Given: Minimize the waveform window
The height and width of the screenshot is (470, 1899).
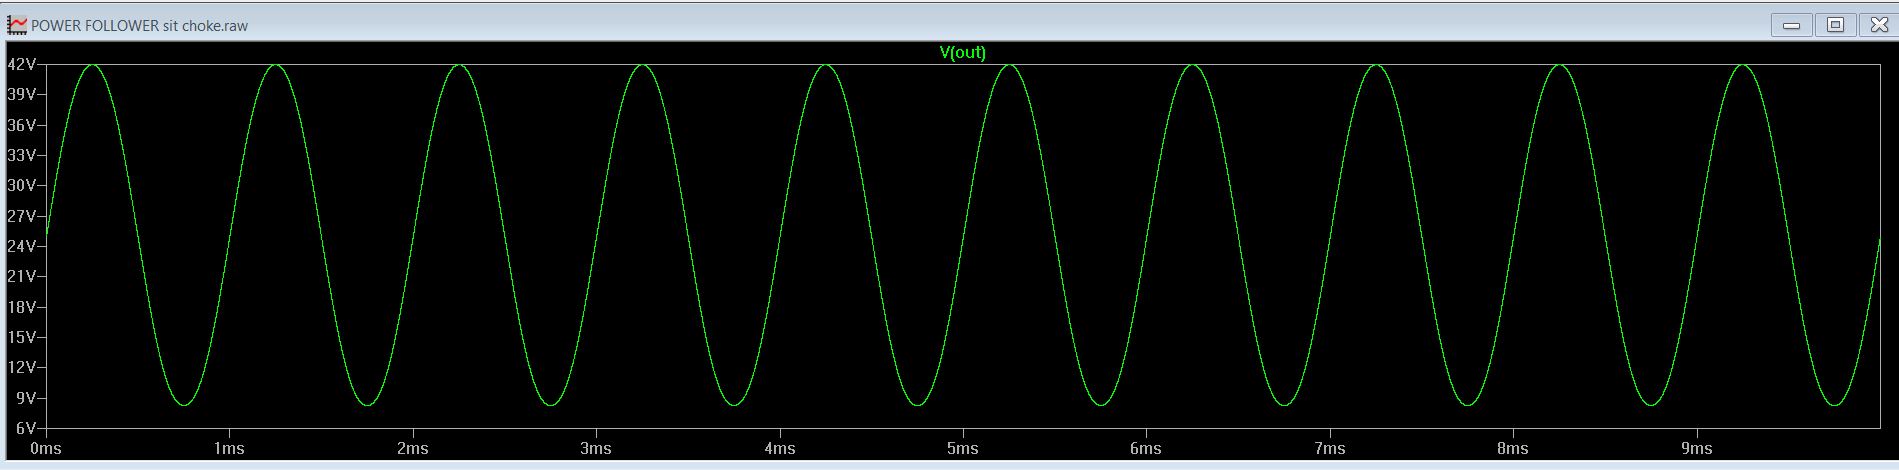Looking at the screenshot, I should [1791, 26].
